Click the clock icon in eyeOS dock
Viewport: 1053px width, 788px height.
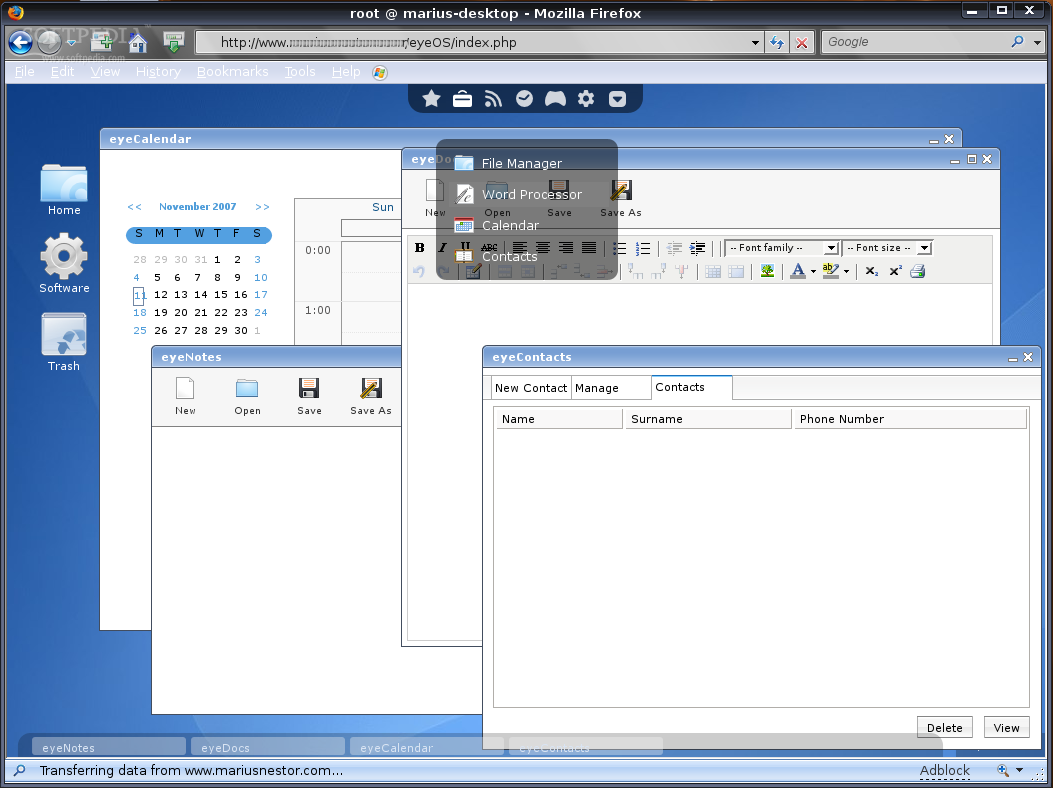point(524,99)
